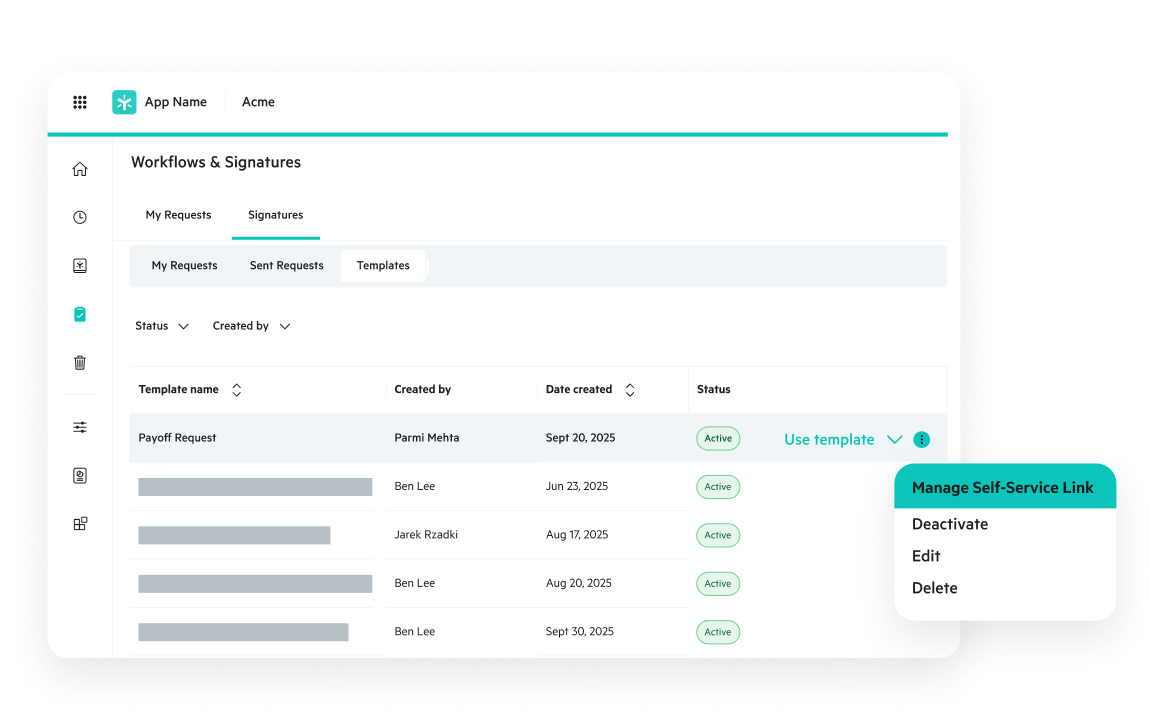Choose Deactivate in the context menu

pyautogui.click(x=950, y=524)
